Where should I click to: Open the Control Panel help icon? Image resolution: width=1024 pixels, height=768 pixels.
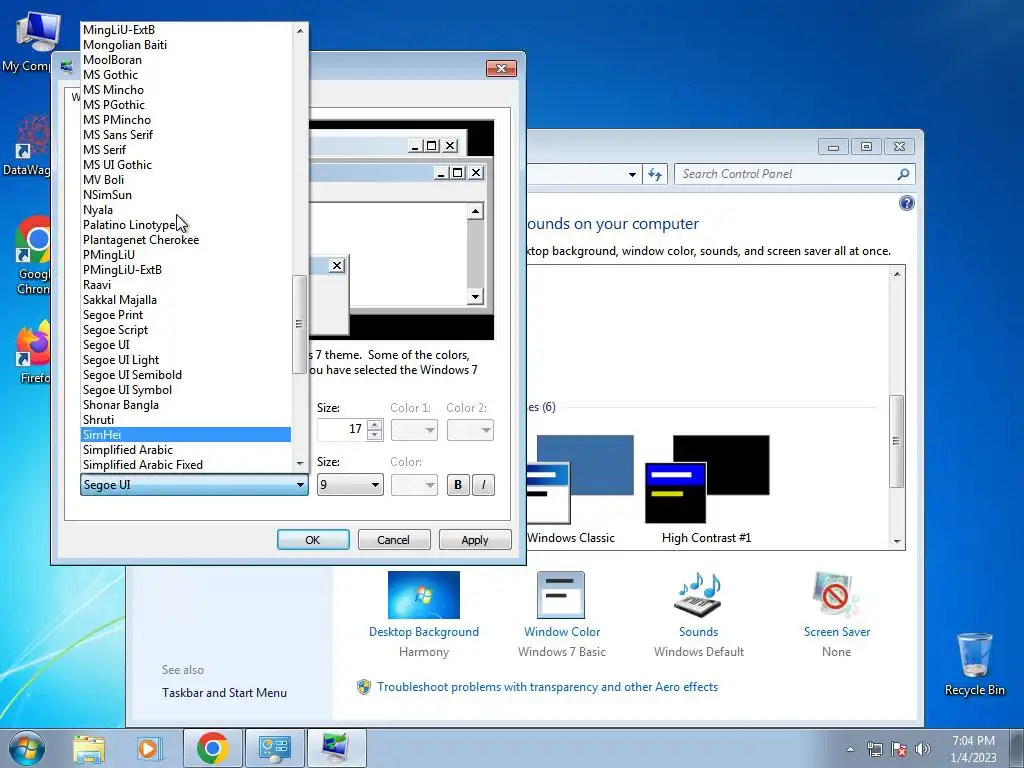point(906,203)
